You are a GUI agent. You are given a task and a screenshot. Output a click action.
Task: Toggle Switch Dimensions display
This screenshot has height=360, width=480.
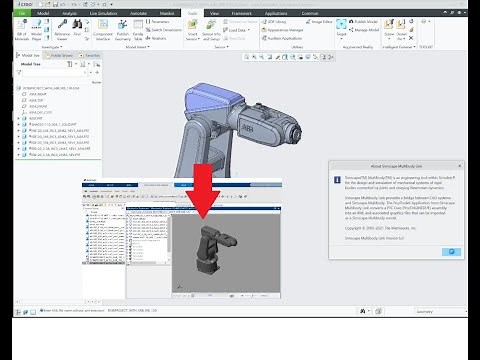(163, 30)
